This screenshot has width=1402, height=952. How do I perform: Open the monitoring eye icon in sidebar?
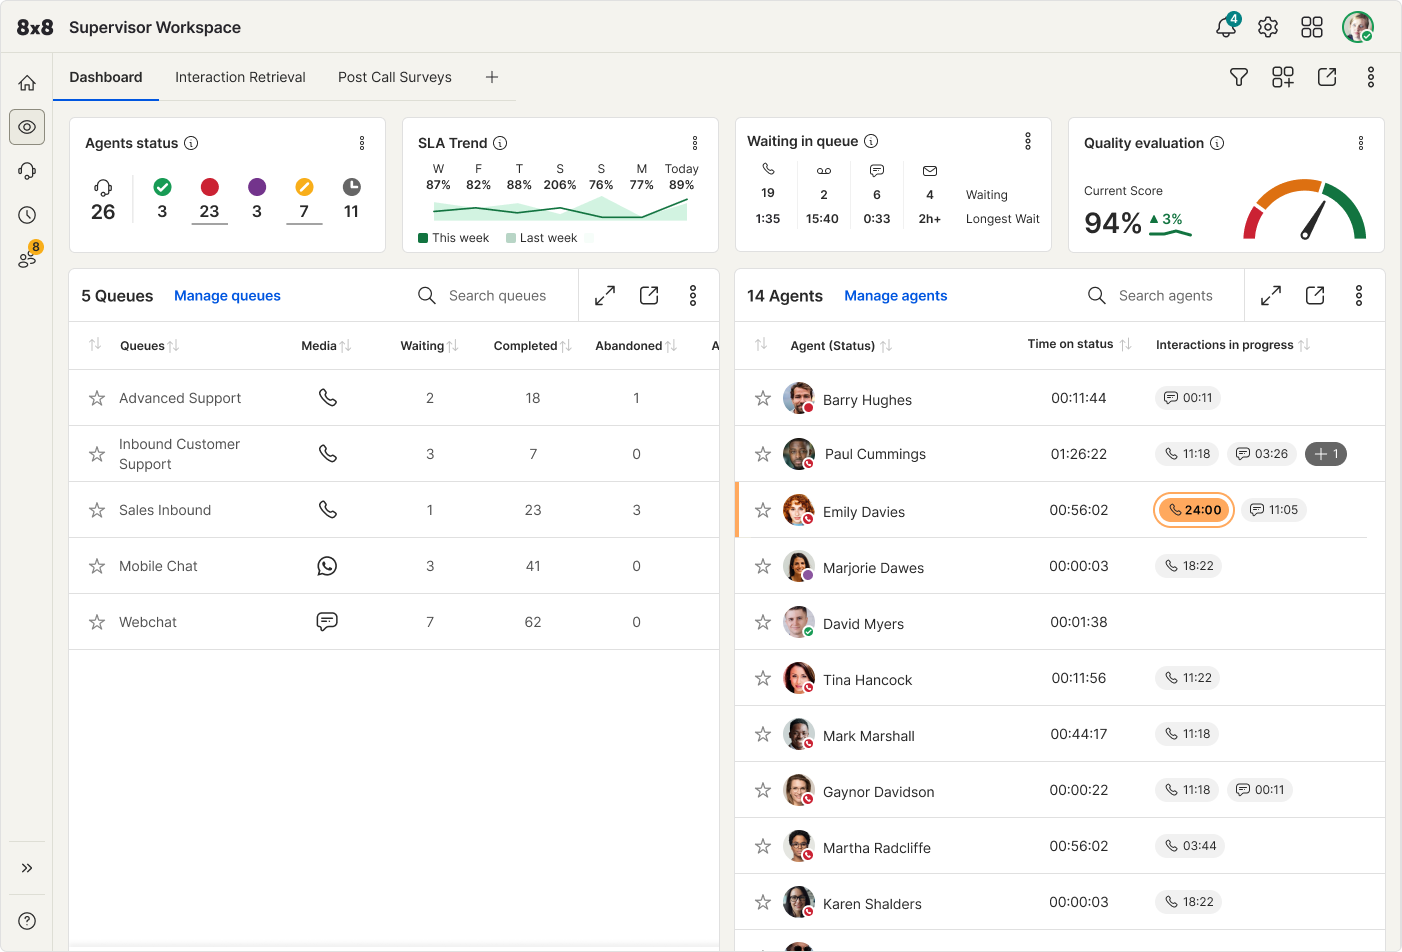coord(27,127)
